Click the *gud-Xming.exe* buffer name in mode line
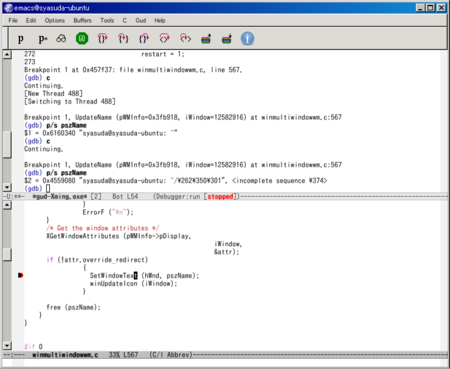Image resolution: width=450 pixels, height=369 pixels. click(x=60, y=197)
